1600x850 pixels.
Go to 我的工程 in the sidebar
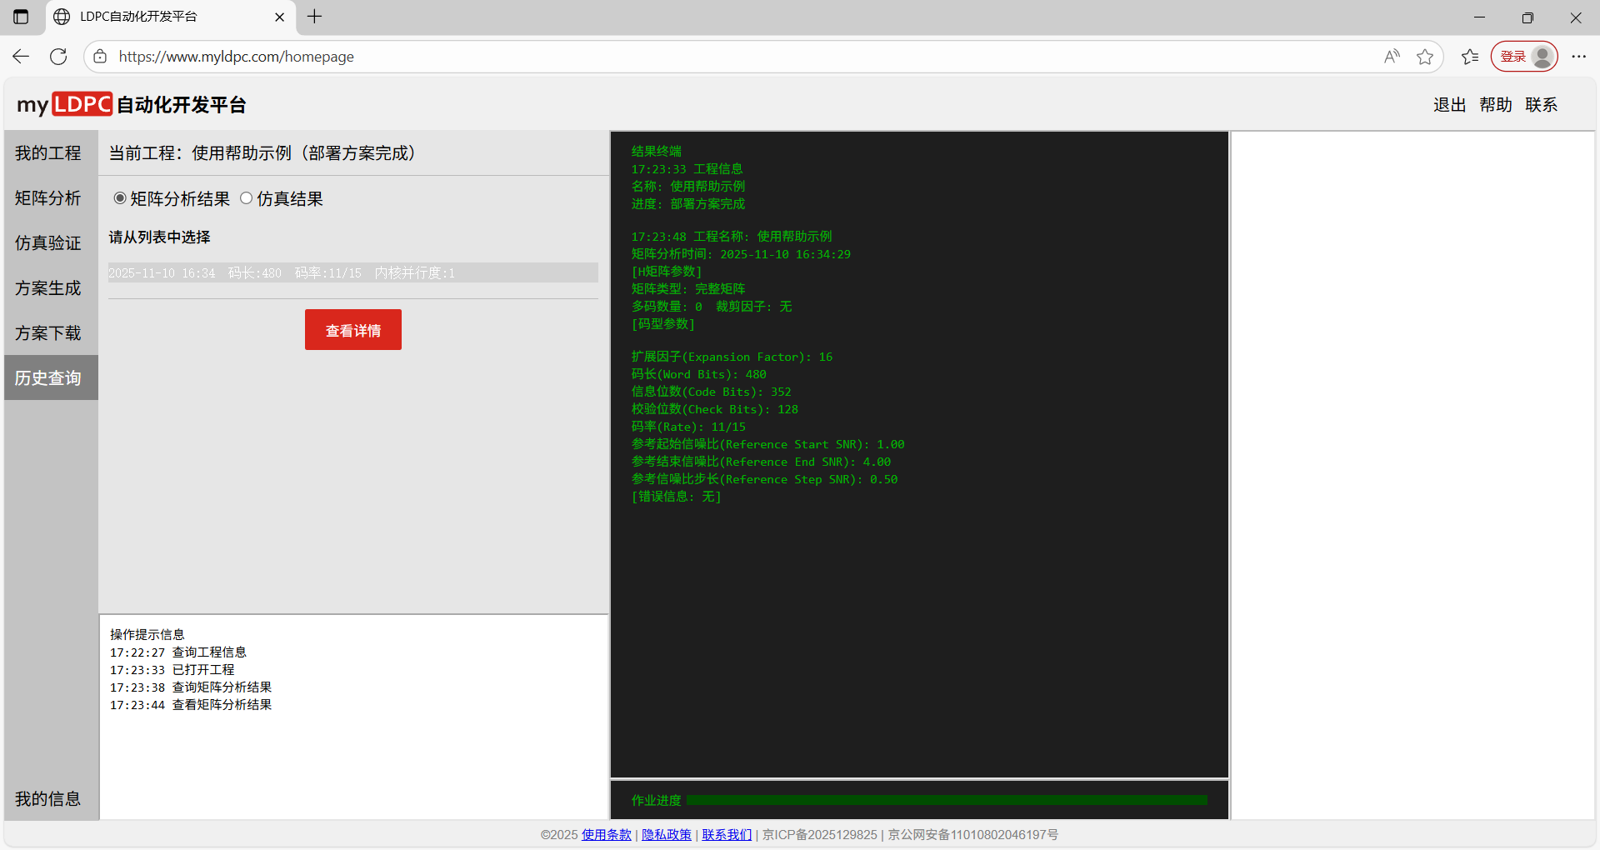pyautogui.click(x=48, y=153)
